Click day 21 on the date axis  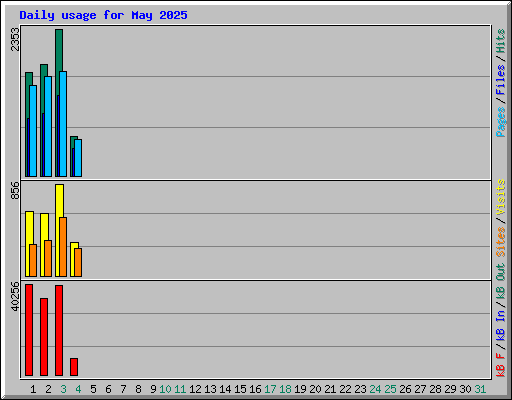point(330,389)
